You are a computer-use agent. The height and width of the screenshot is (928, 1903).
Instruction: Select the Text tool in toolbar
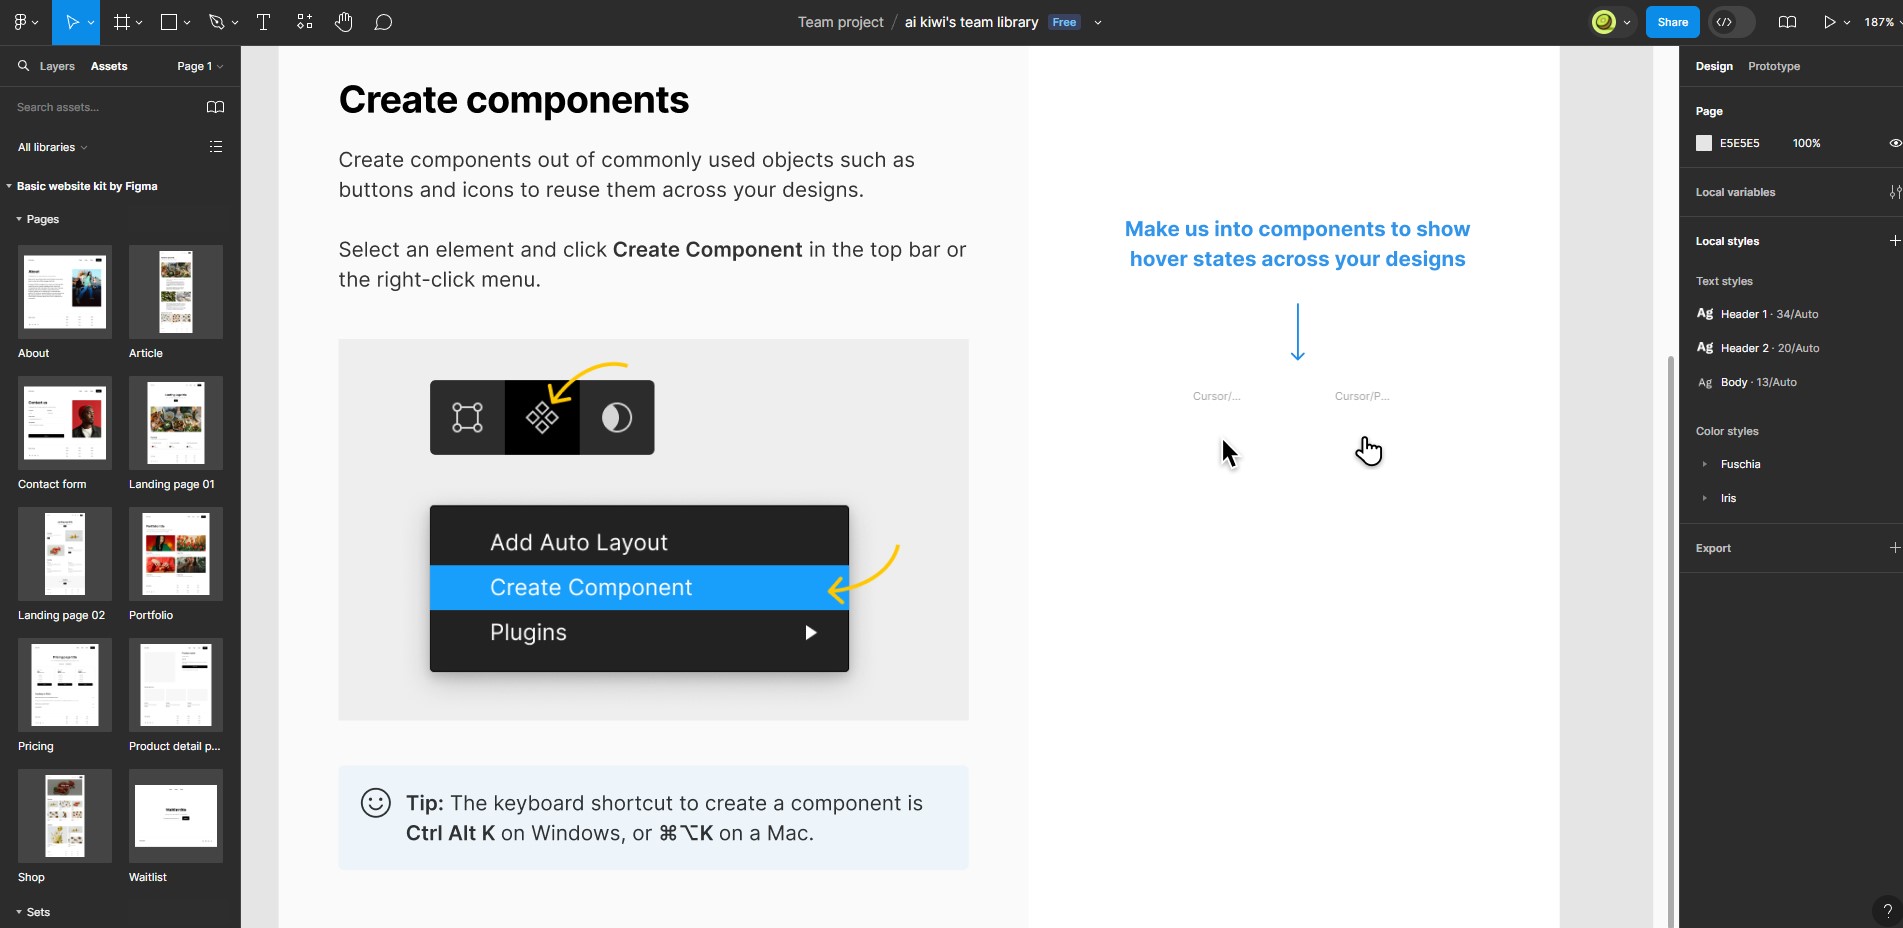click(263, 22)
